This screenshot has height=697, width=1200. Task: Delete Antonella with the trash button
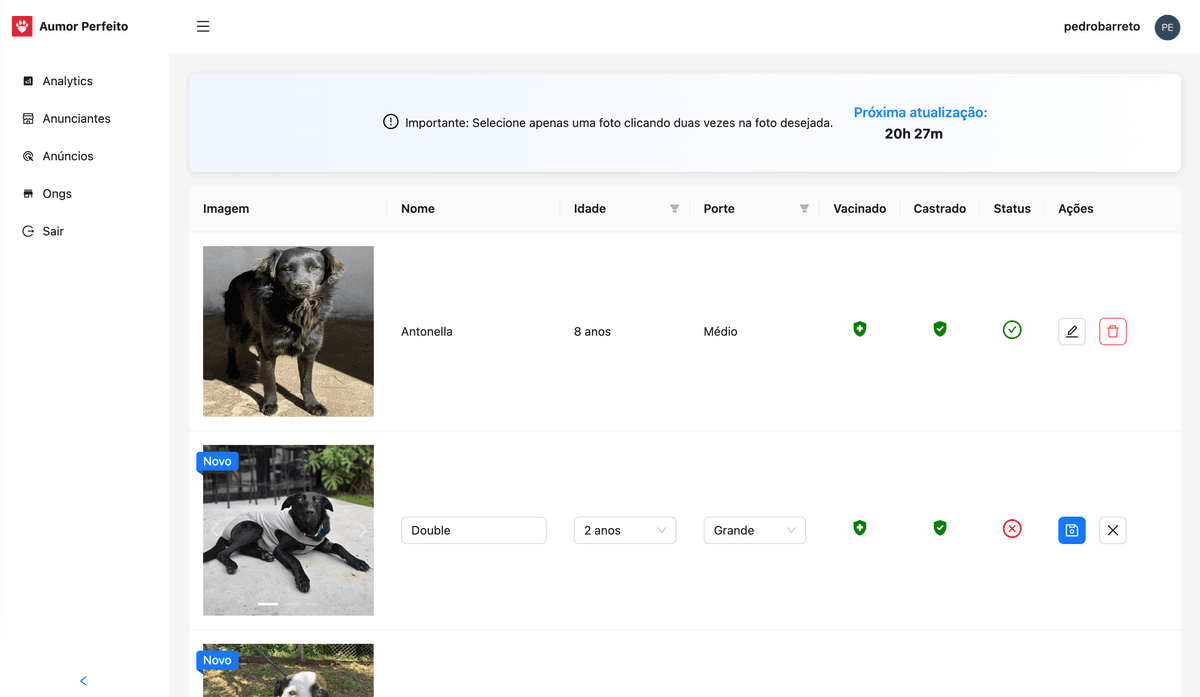click(x=1113, y=331)
